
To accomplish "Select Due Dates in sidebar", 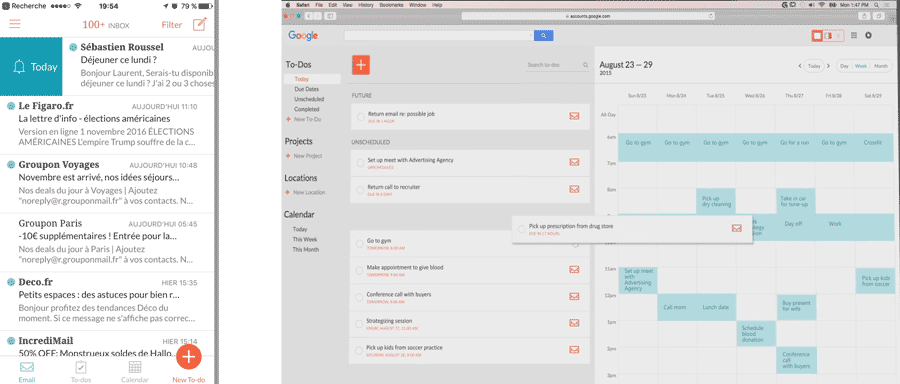I will tap(307, 89).
